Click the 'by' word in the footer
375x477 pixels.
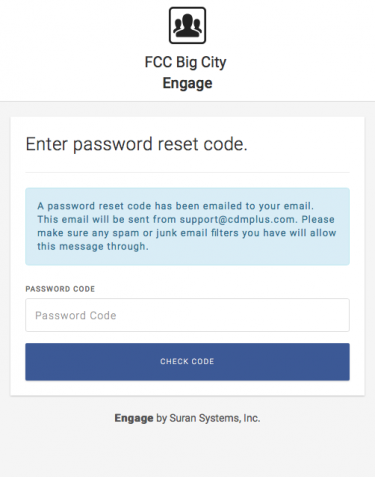click(x=161, y=418)
